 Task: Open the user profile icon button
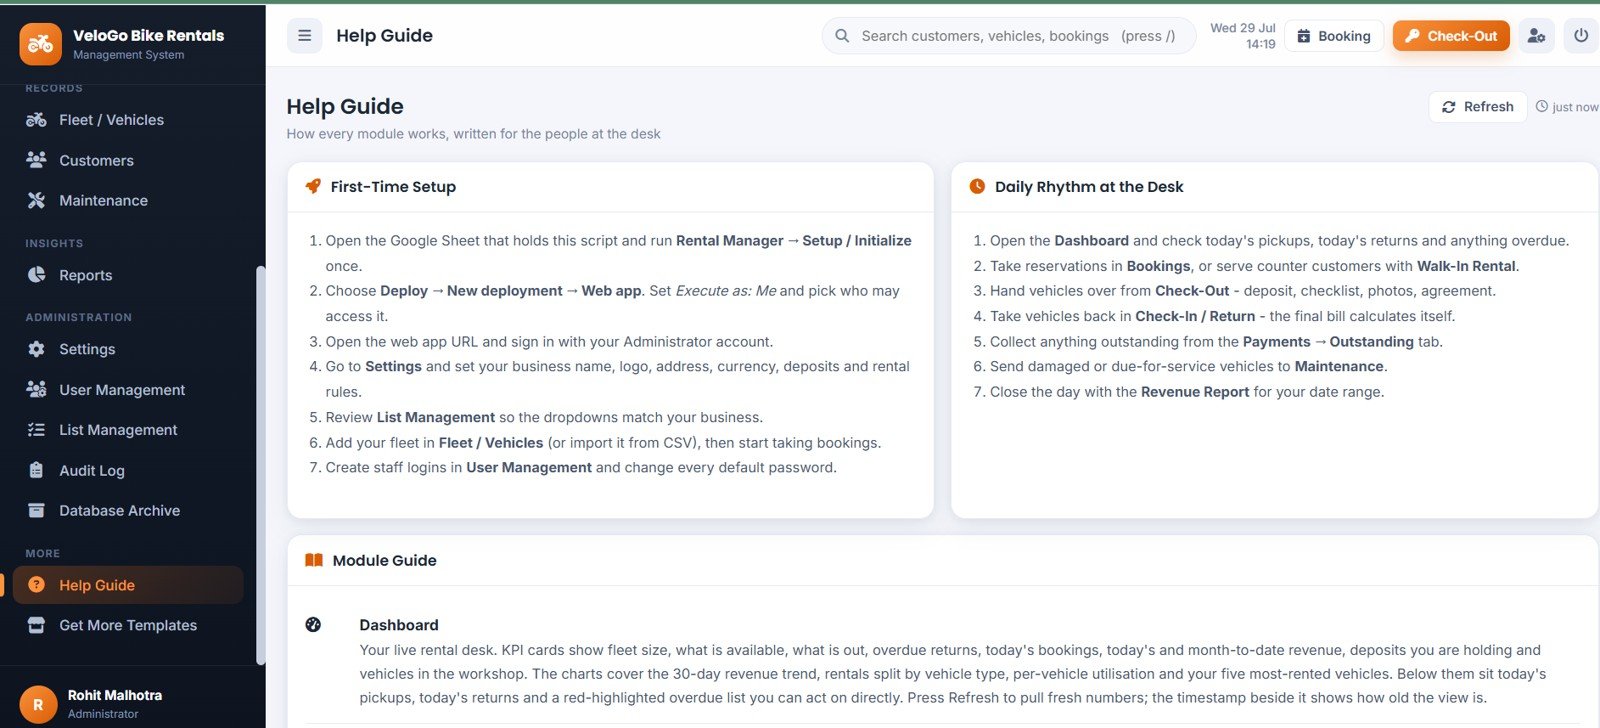tap(1536, 36)
